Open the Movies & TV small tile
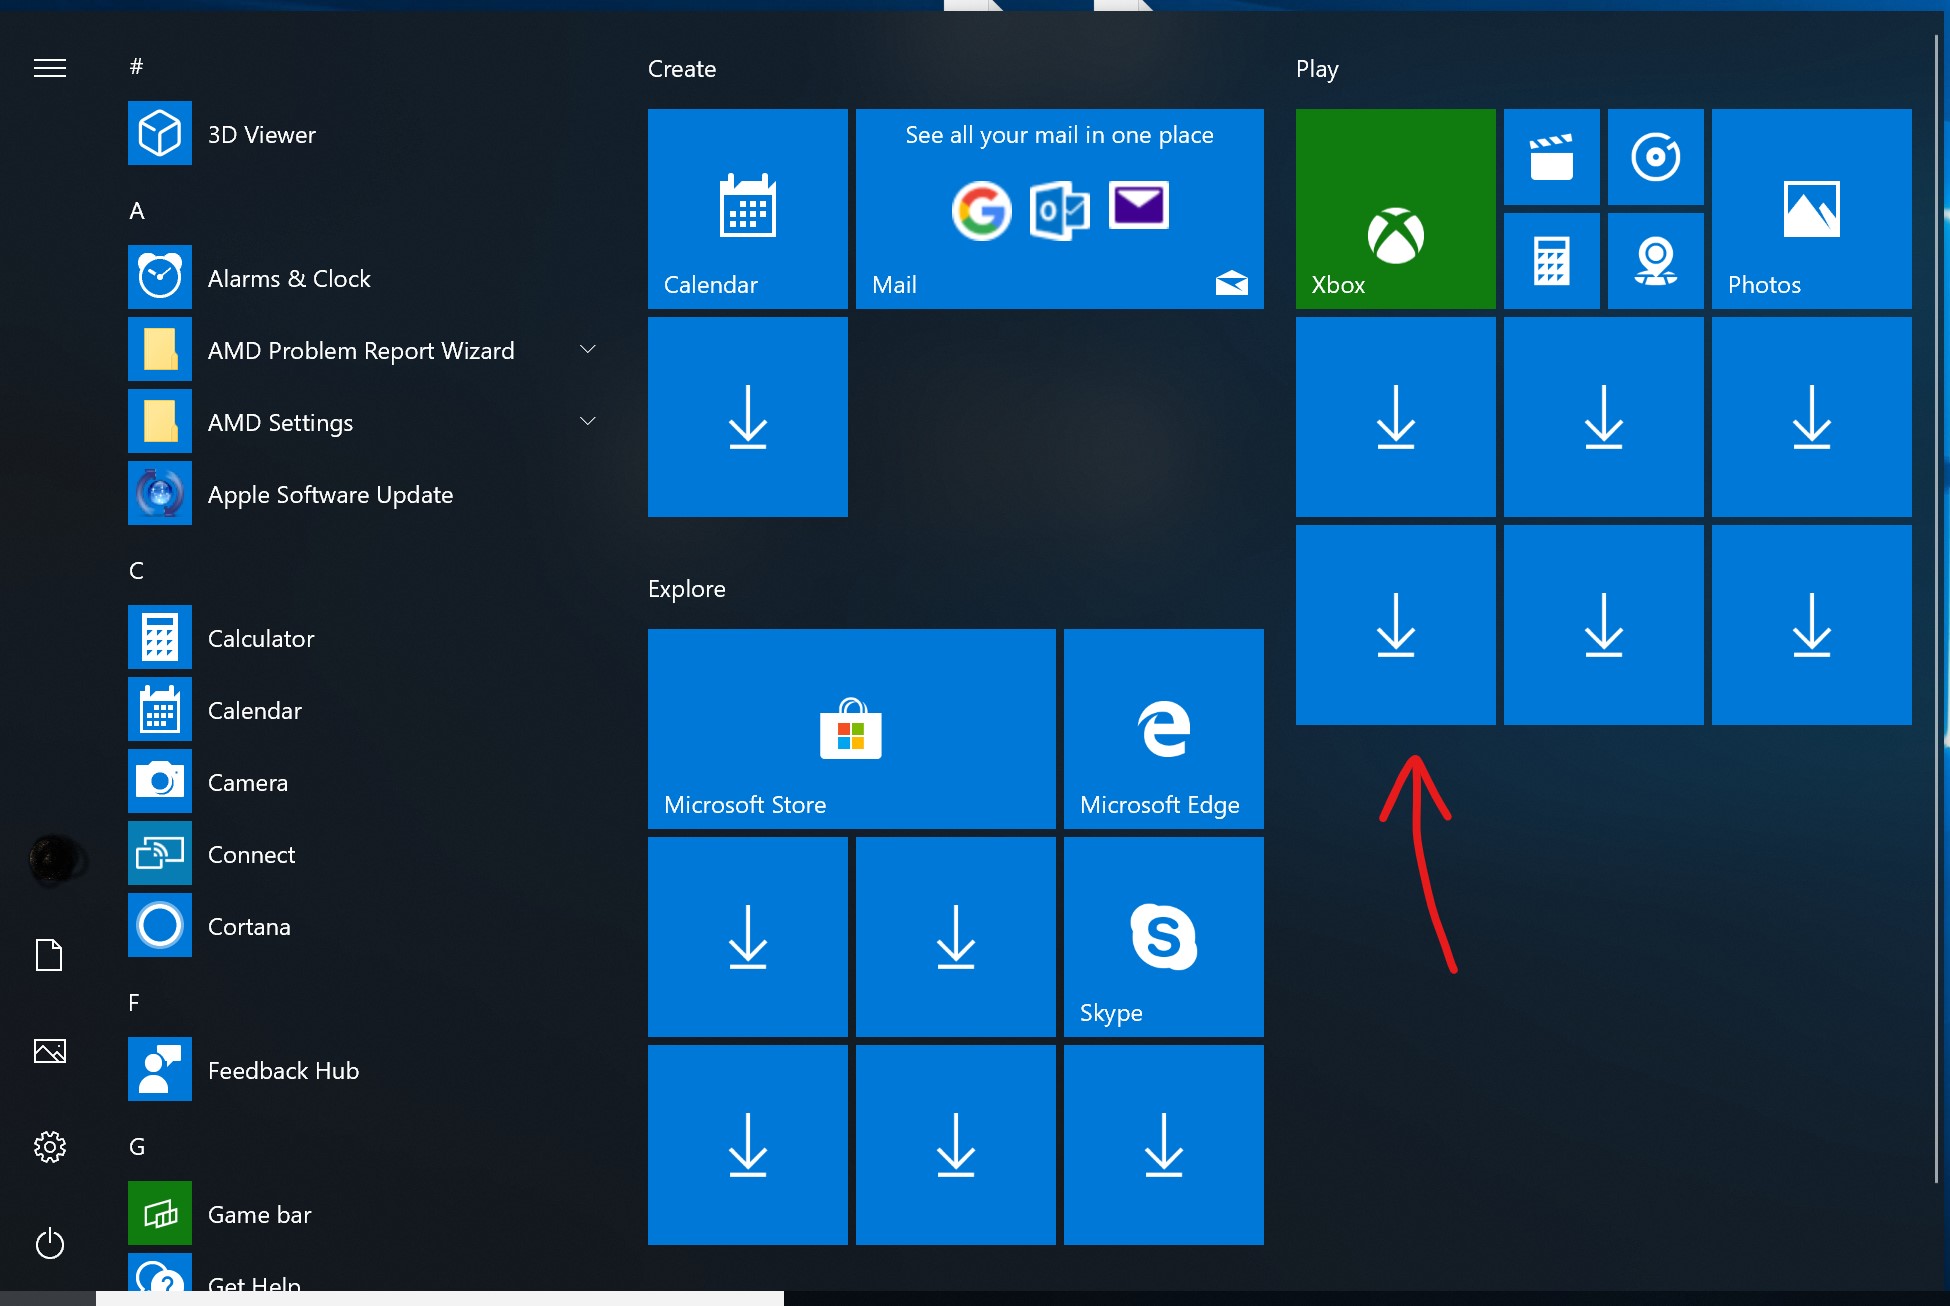This screenshot has height=1306, width=1950. click(x=1551, y=157)
